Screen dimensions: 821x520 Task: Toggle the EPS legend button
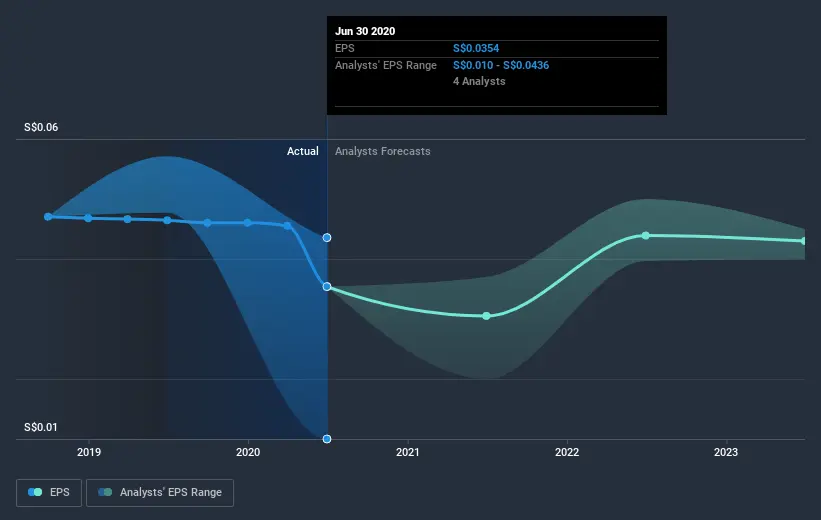pos(49,492)
